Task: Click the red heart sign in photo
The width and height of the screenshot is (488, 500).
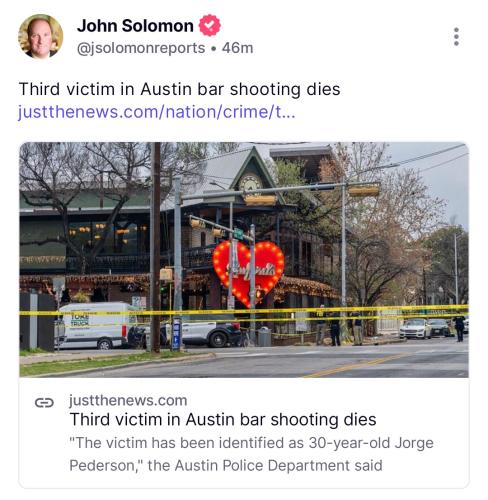Action: 248,271
